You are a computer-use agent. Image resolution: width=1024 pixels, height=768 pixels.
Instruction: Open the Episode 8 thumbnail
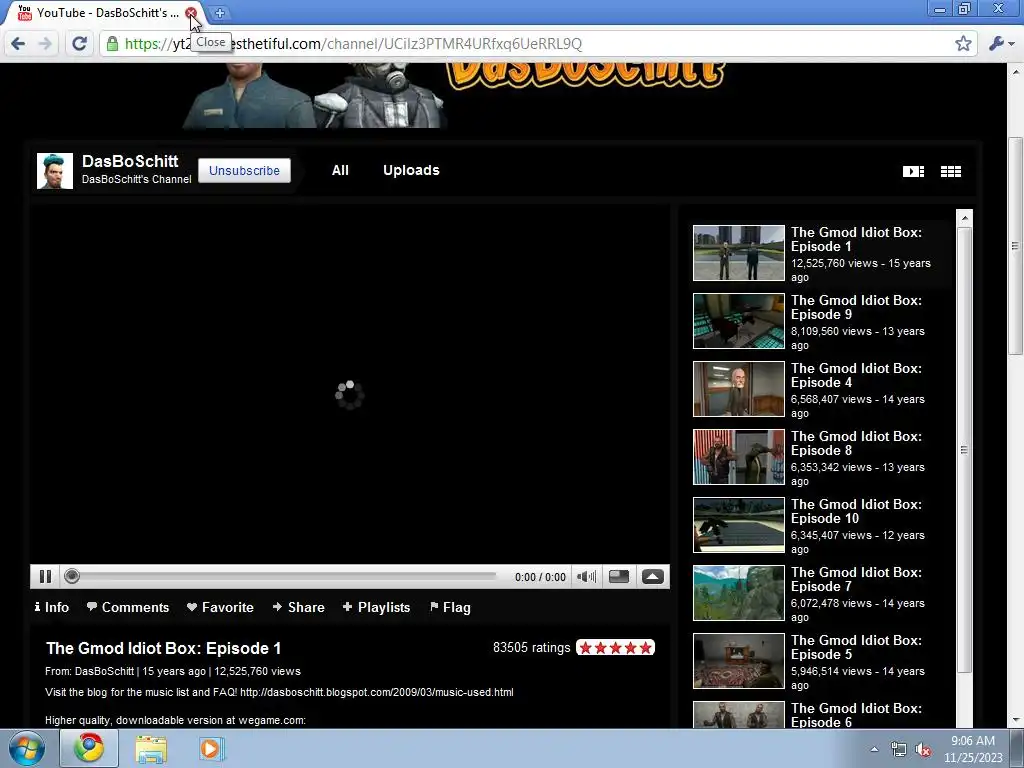pyautogui.click(x=739, y=456)
